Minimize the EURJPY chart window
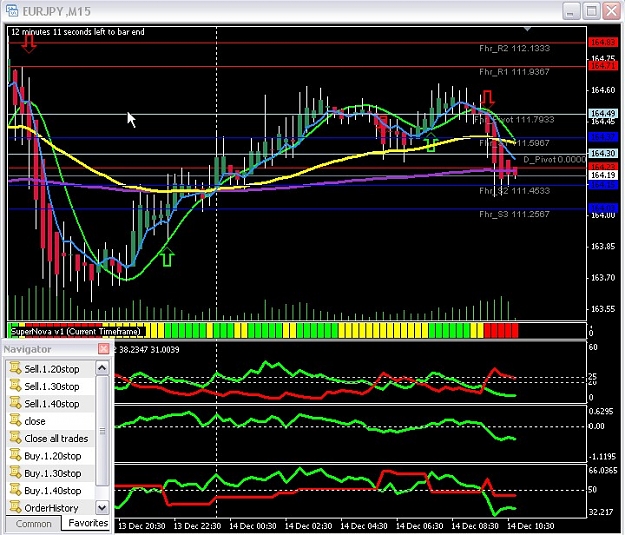The height and width of the screenshot is (535, 625). pos(571,11)
